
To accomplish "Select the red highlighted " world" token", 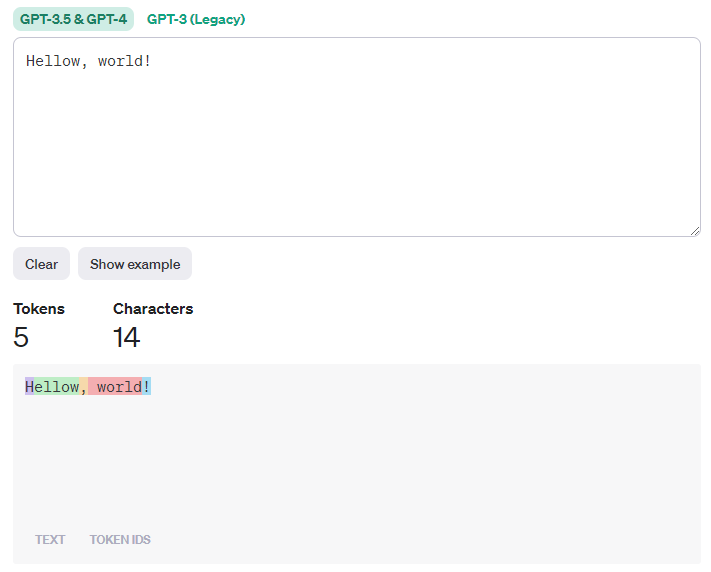I will point(115,387).
